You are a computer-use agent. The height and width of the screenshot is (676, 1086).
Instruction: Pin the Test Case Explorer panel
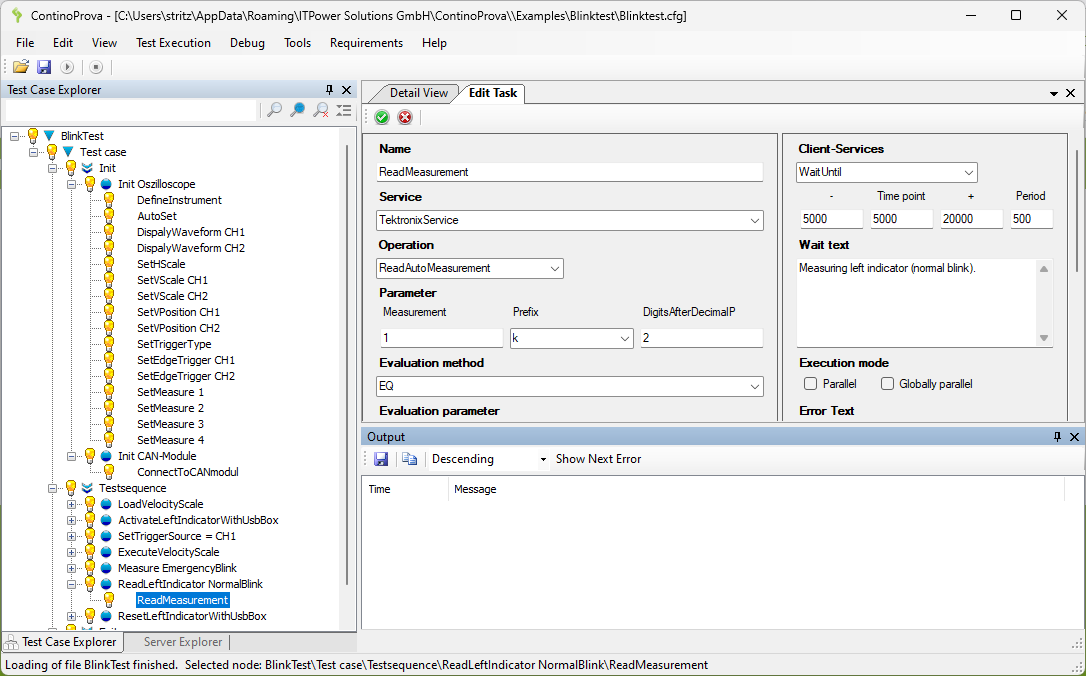[330, 90]
